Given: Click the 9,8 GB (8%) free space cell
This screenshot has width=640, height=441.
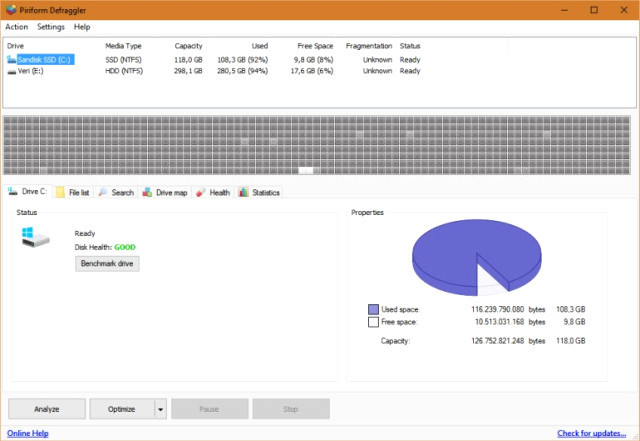Looking at the screenshot, I should pos(313,60).
